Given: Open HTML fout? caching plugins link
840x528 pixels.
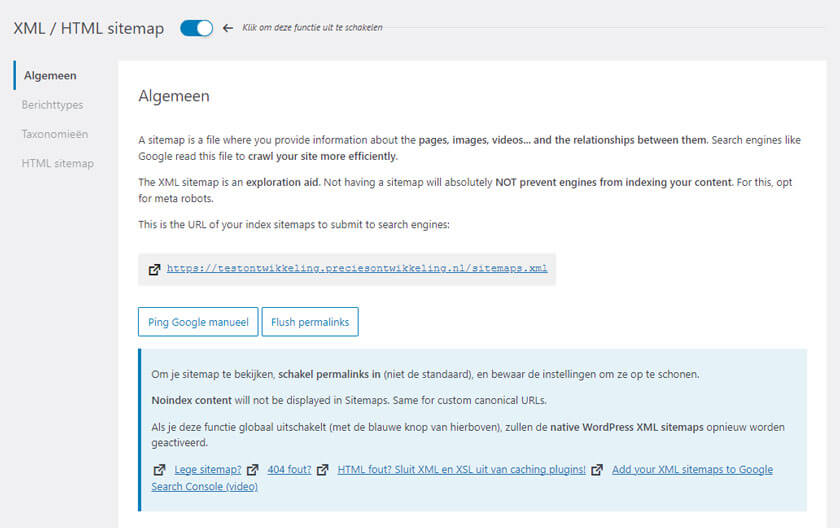Looking at the screenshot, I should [x=461, y=470].
